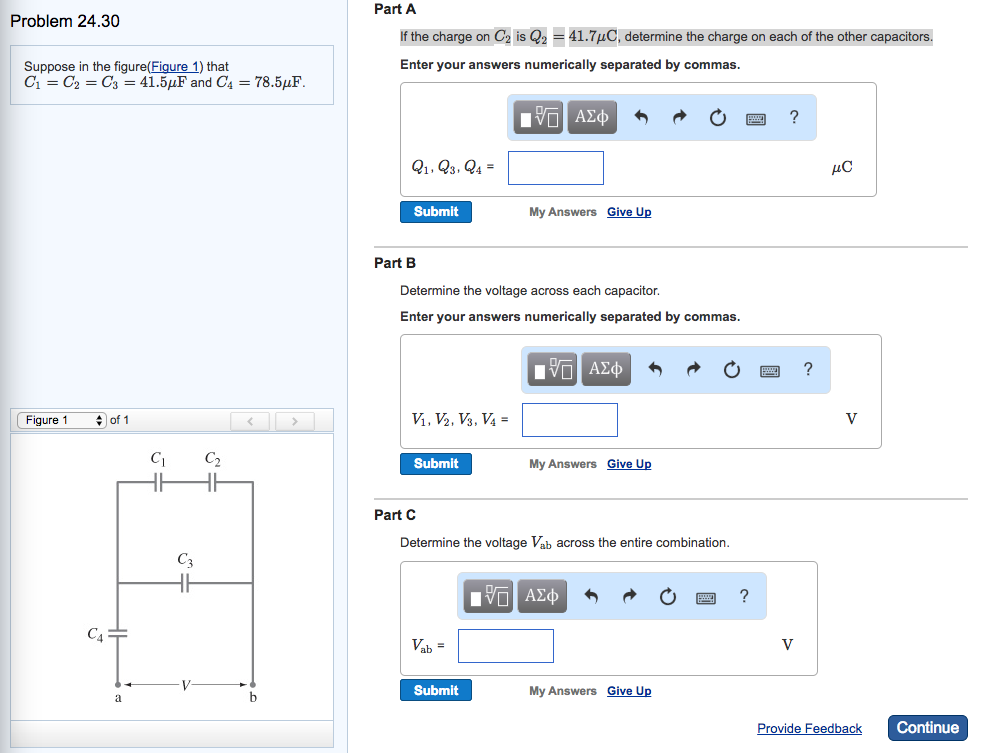Click the Continue button
This screenshot has height=753, width=986.
pyautogui.click(x=928, y=728)
